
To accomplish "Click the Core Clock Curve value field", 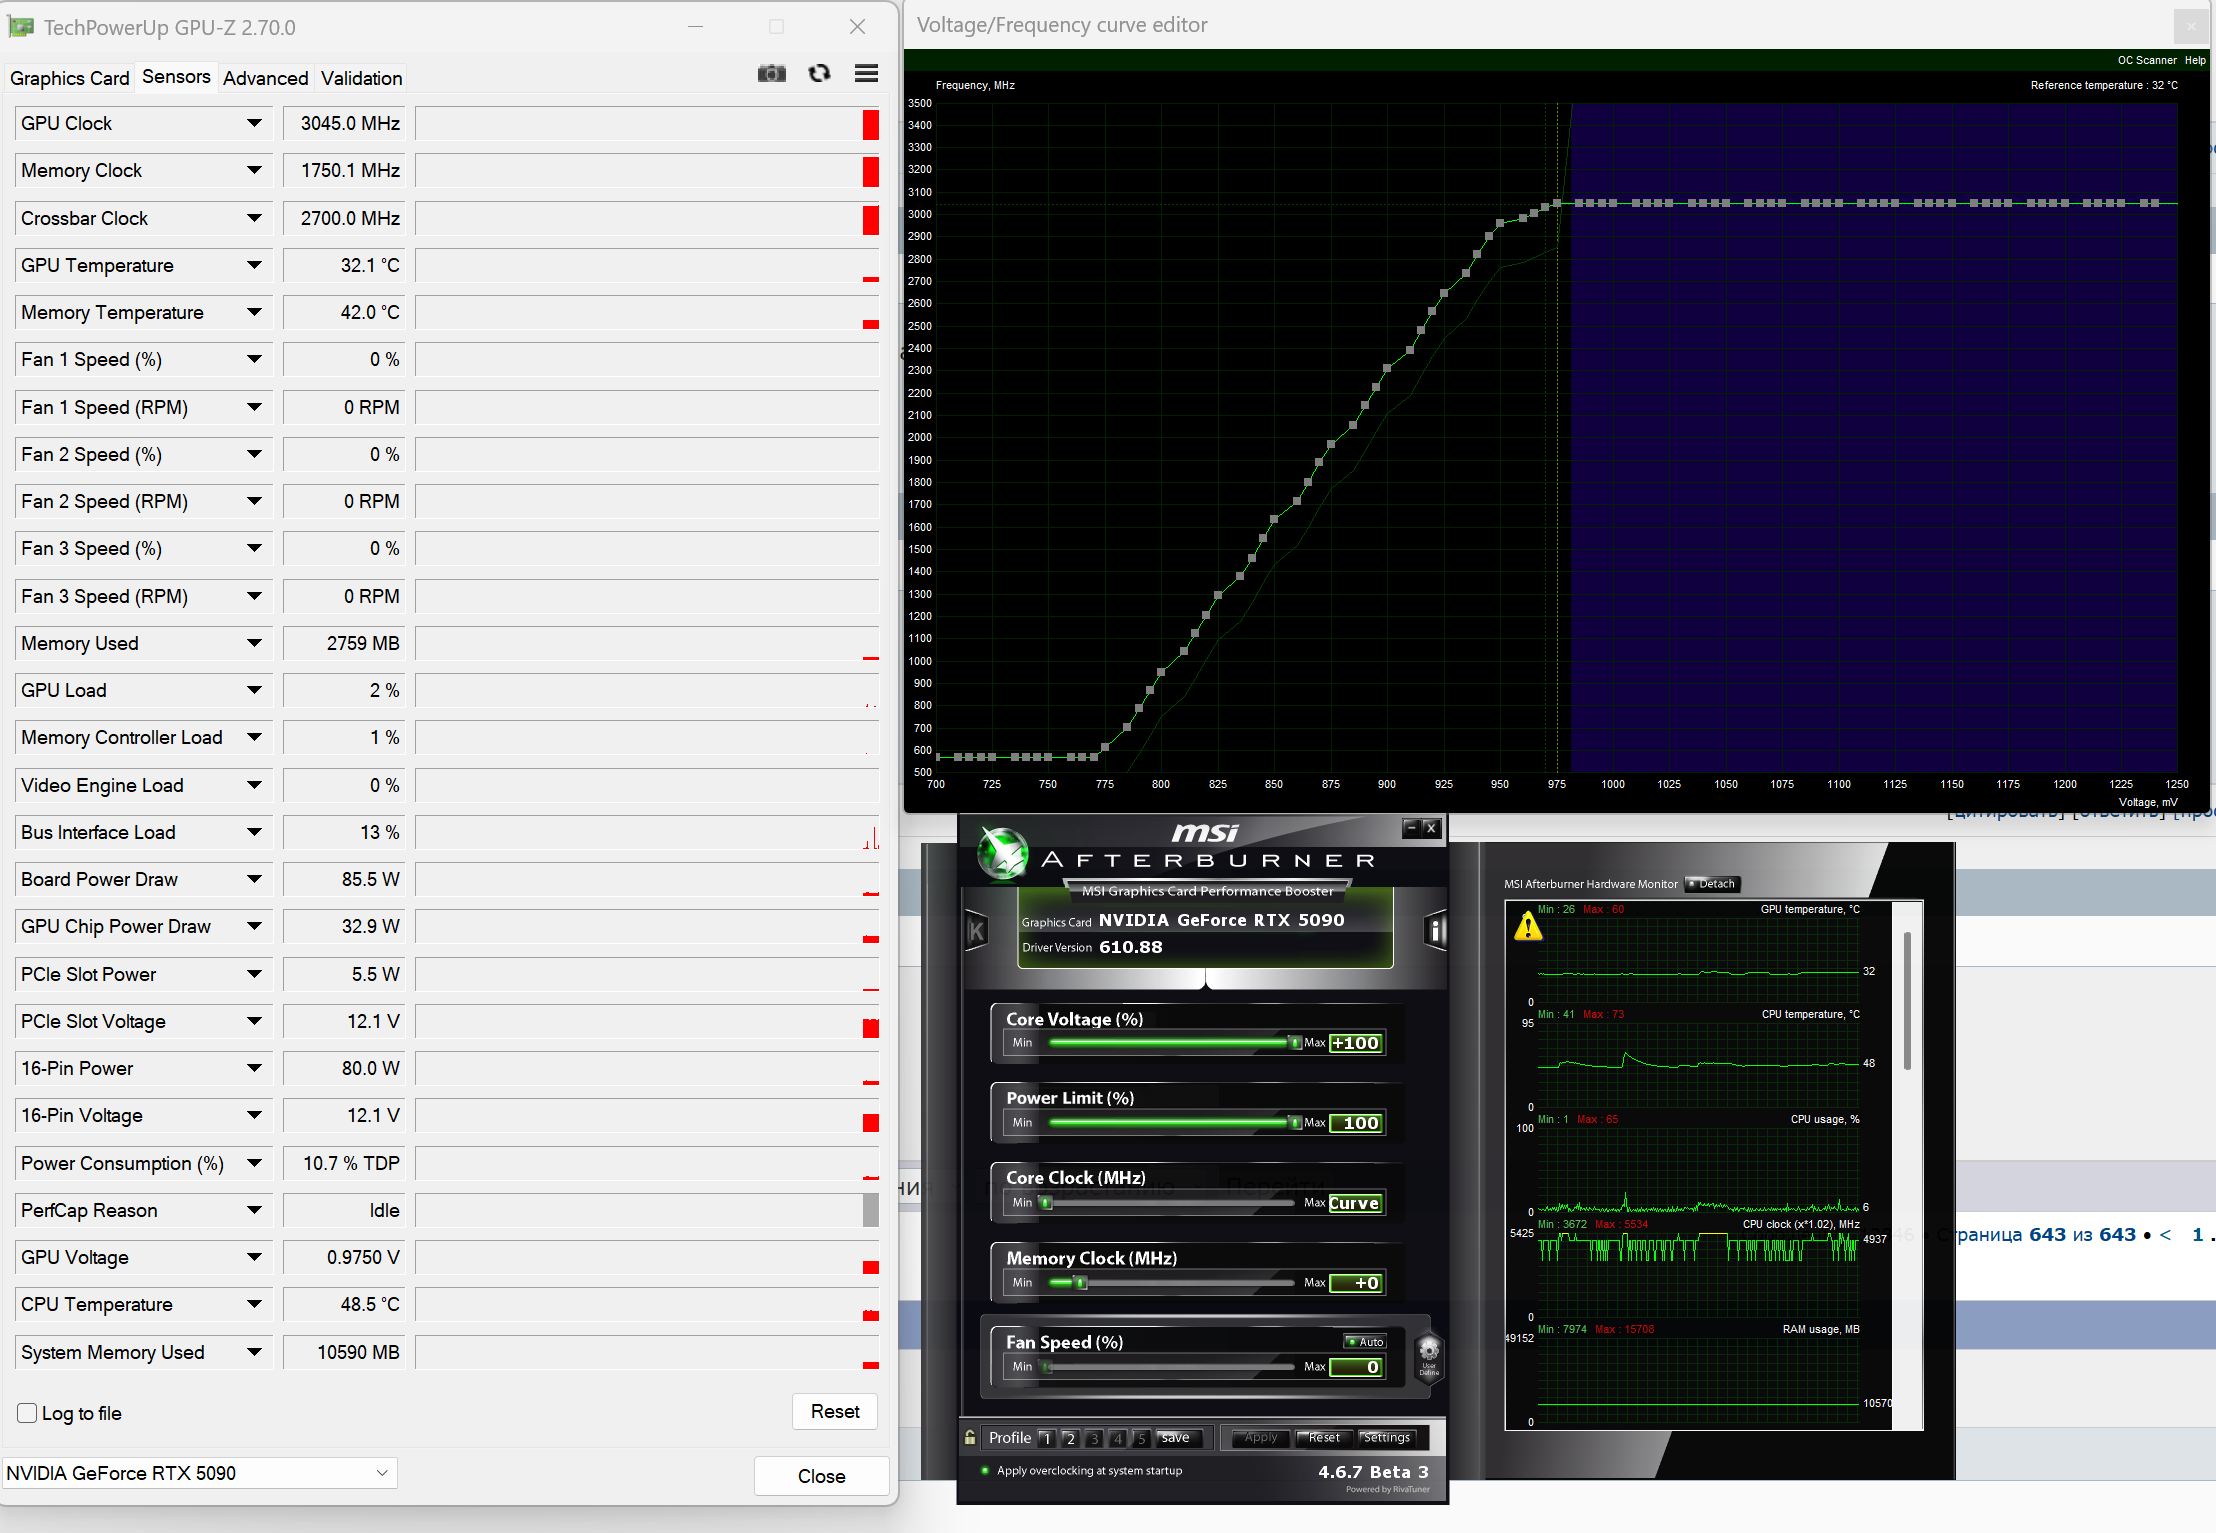I will point(1356,1203).
